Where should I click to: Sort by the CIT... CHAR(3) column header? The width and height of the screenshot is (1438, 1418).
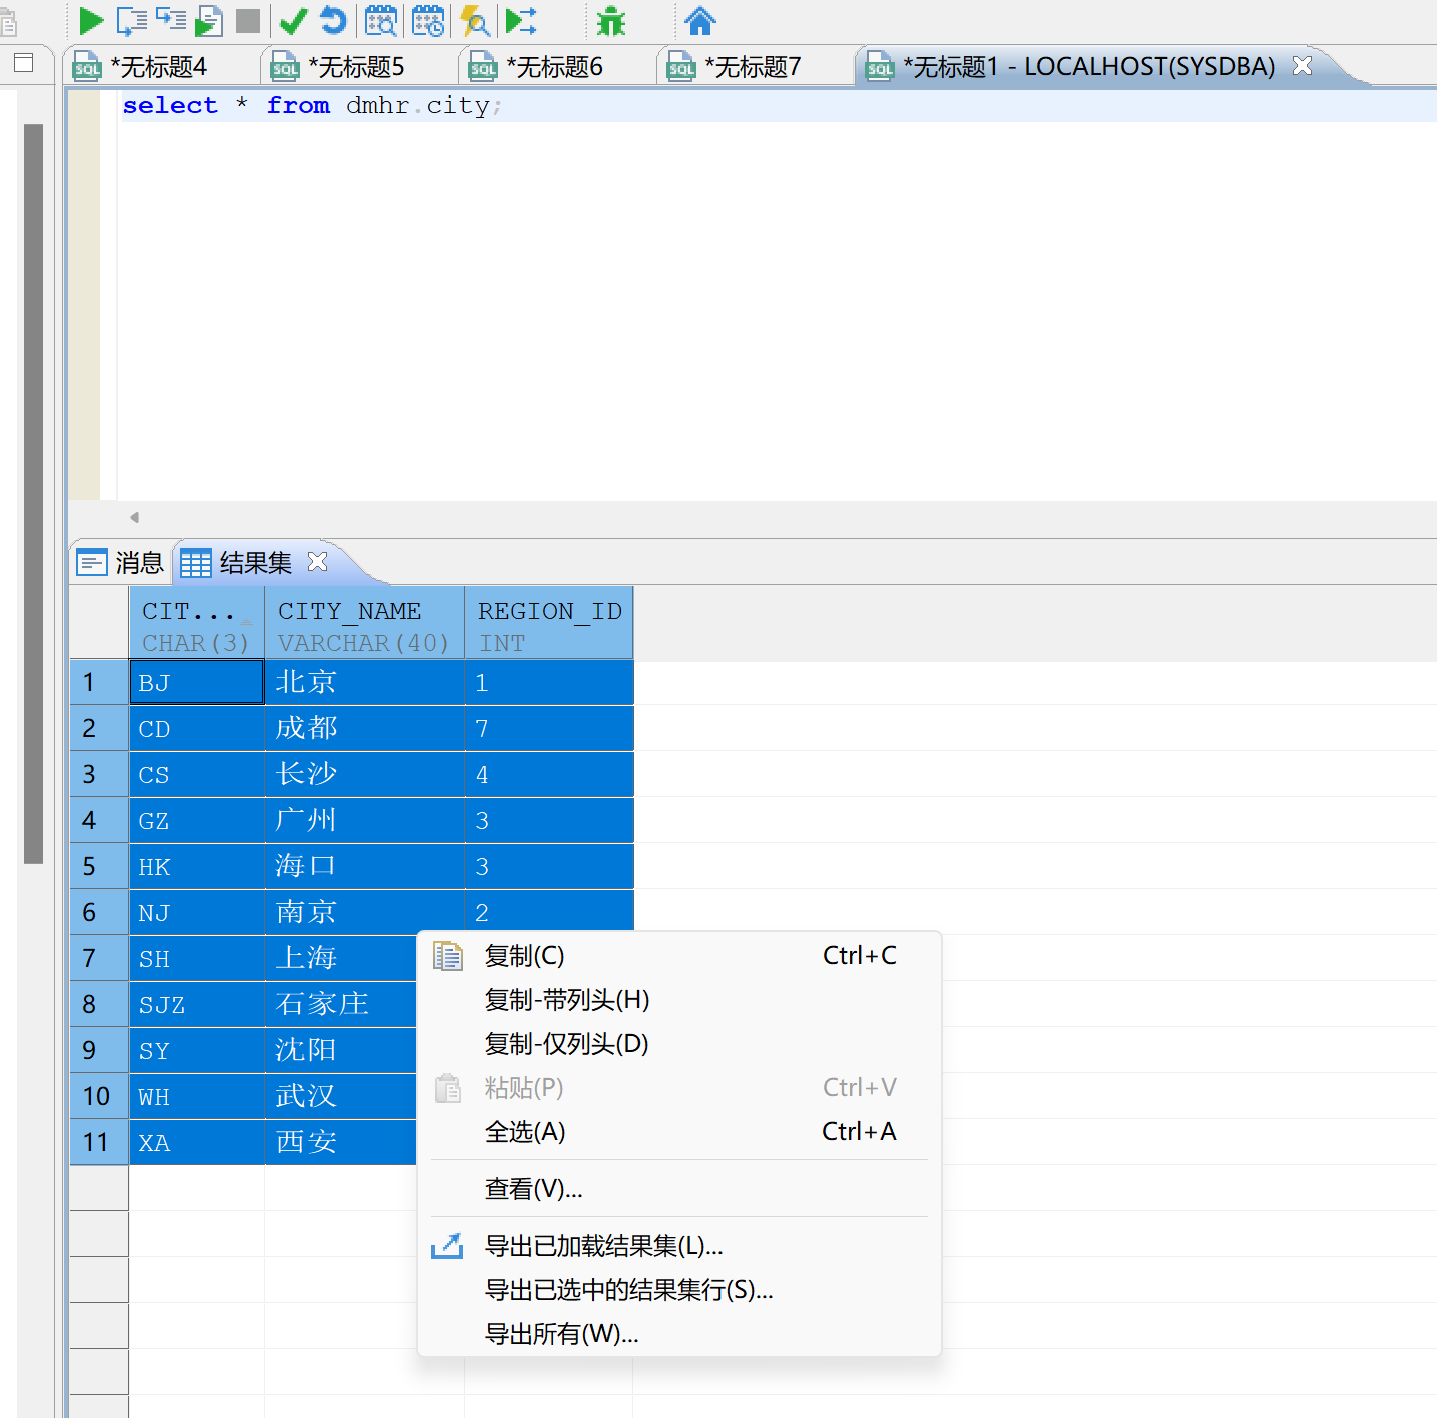[196, 625]
